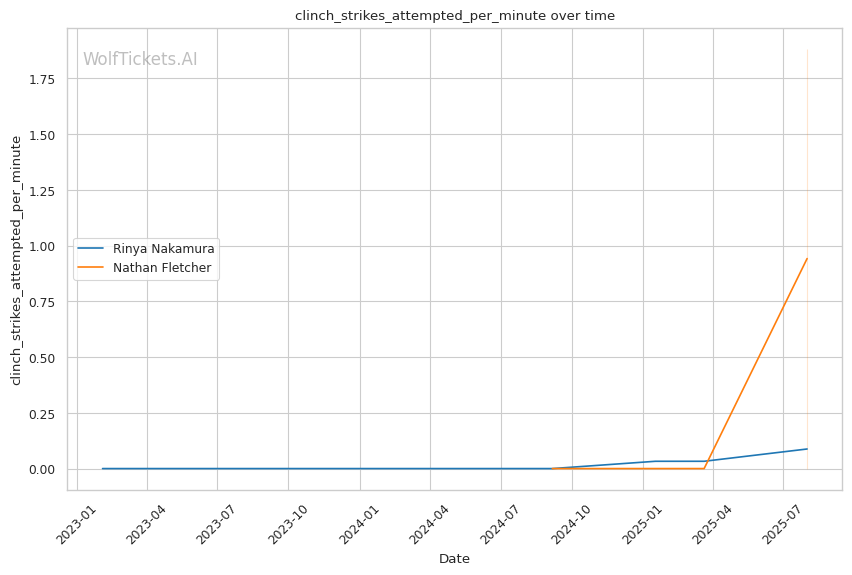Click the 2023-10 x-axis tick label
This screenshot has width=852, height=575.
coord(288,524)
